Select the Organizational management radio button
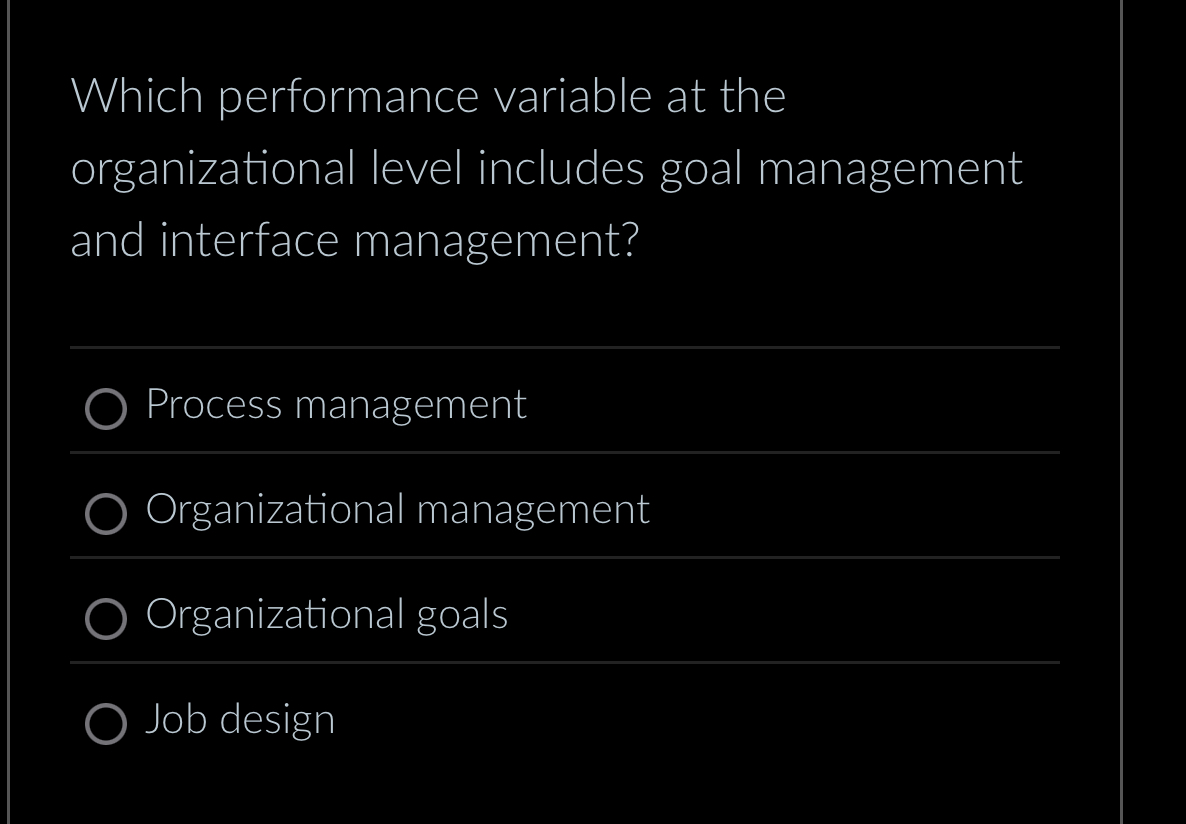1186x824 pixels. click(x=106, y=514)
